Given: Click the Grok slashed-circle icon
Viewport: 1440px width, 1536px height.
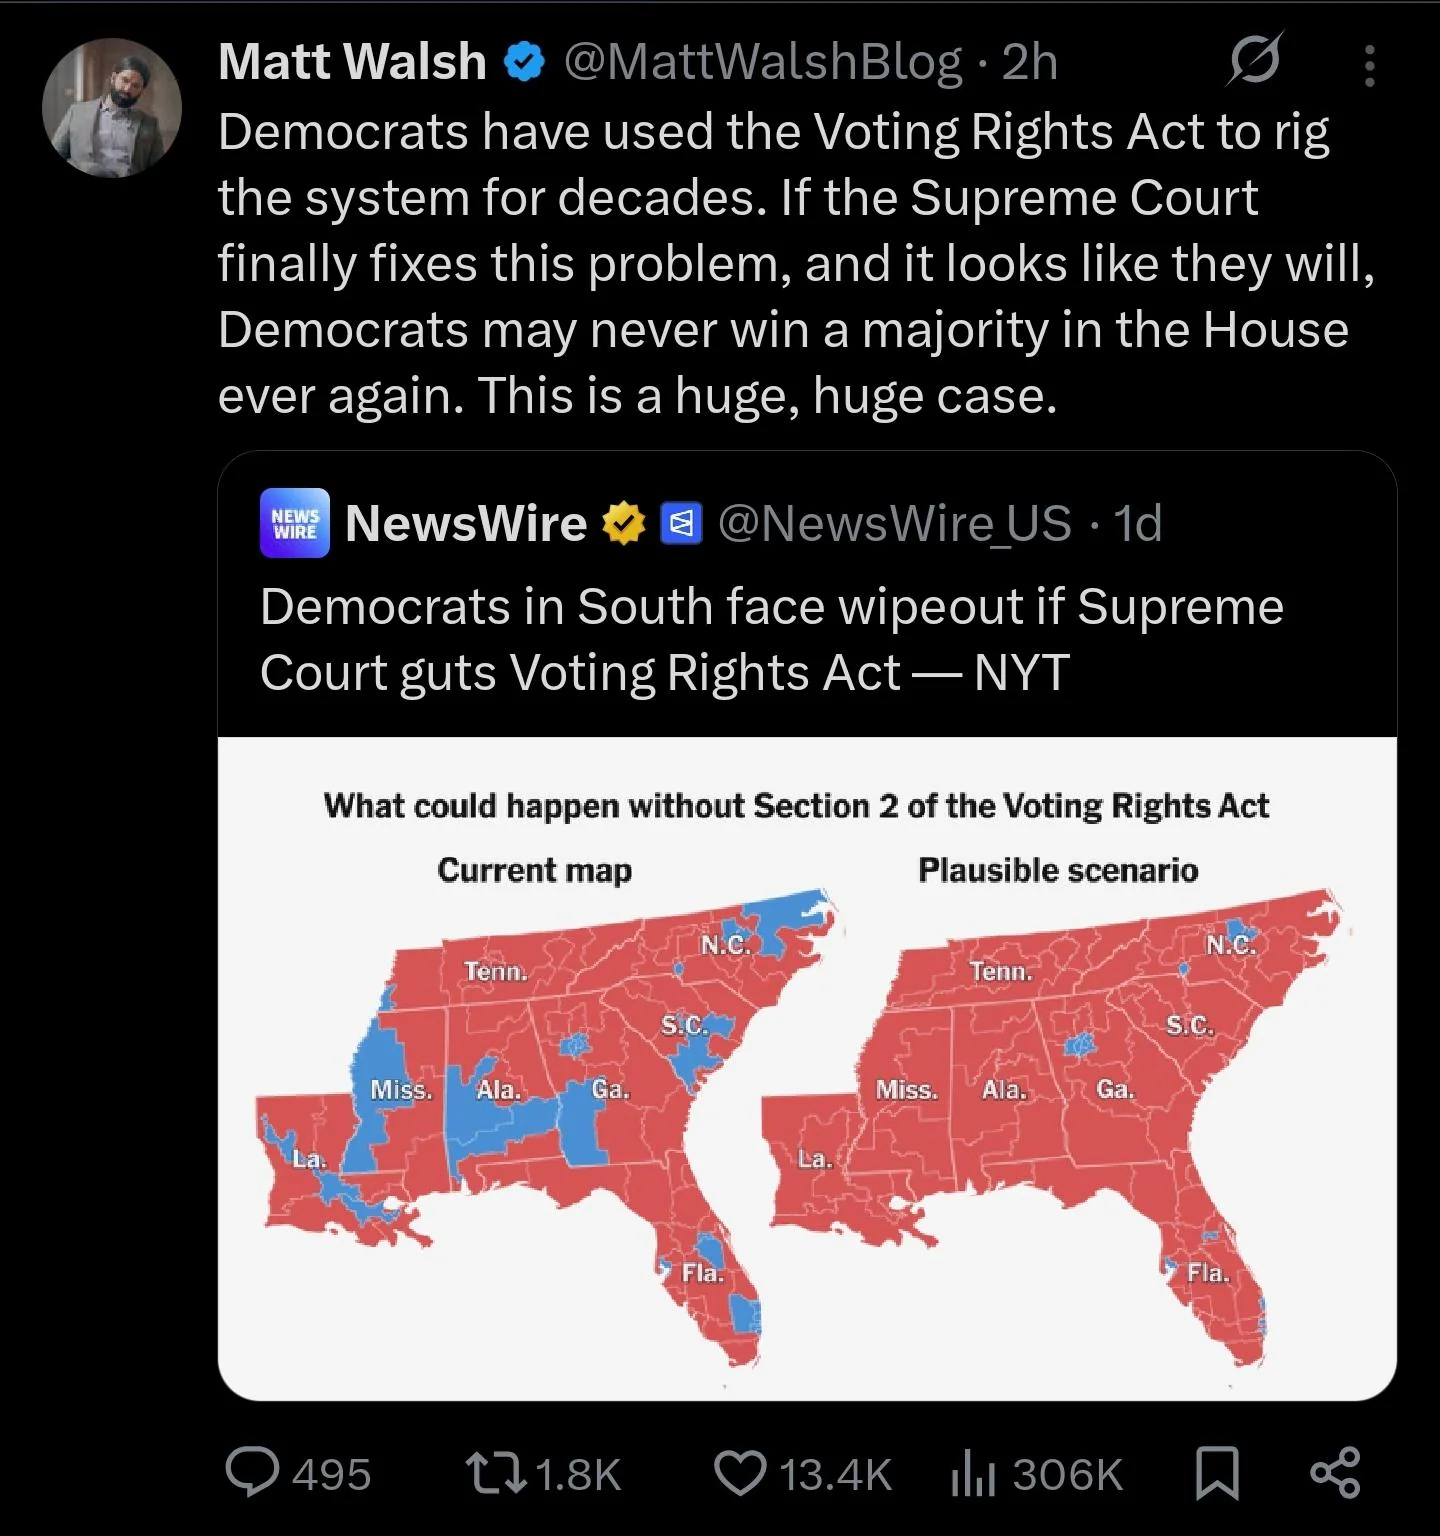Looking at the screenshot, I should (x=1255, y=63).
